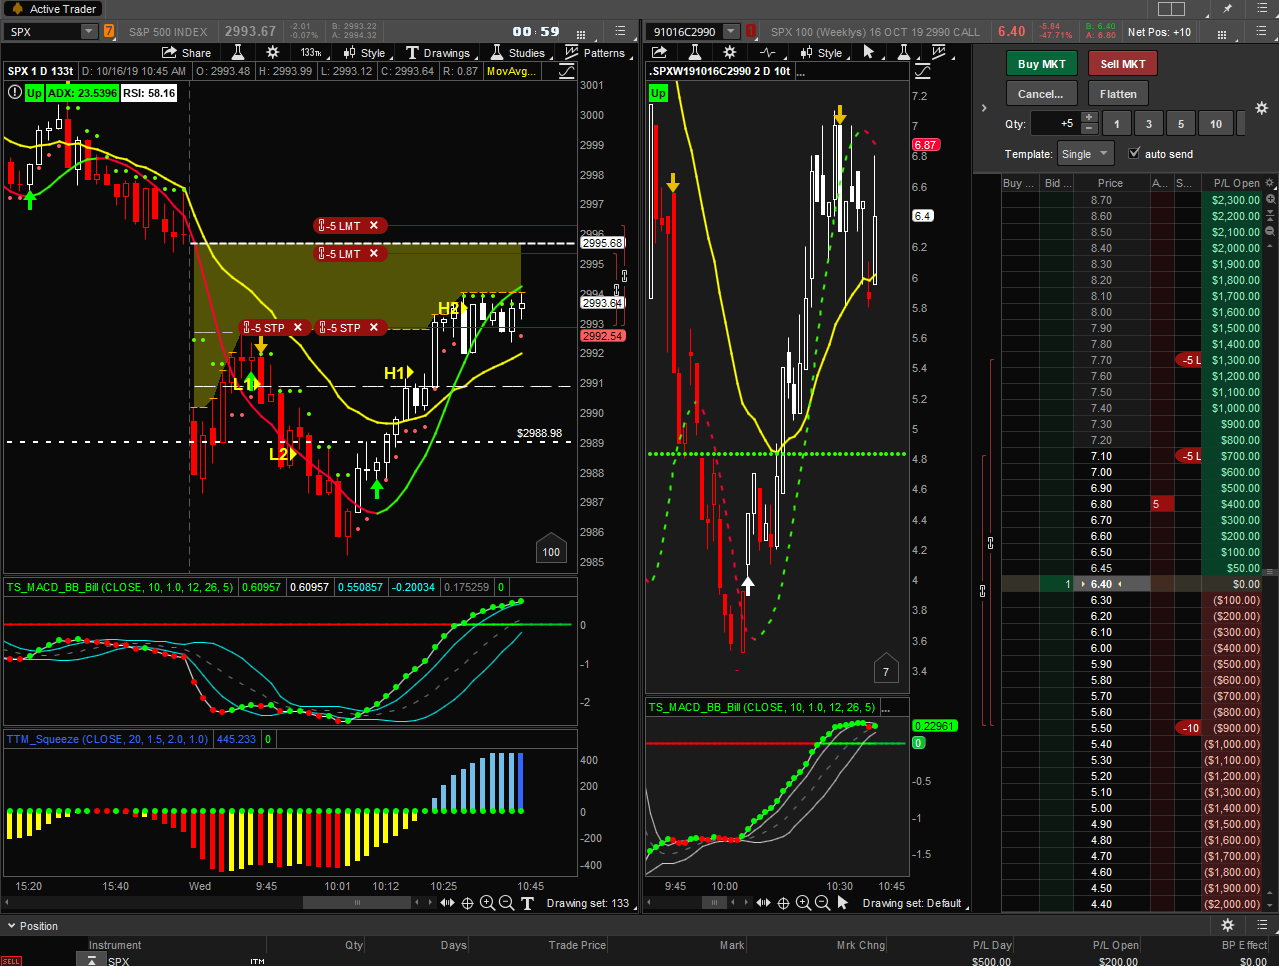This screenshot has height=966, width=1279.
Task: Click option chart horizontal scrollbar thumb
Action: click(x=714, y=903)
